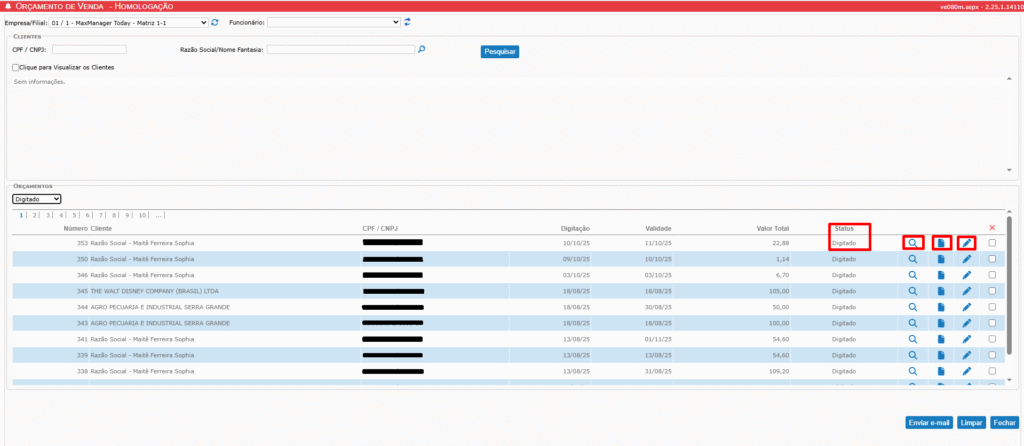
Task: Refresh the Empresa/Filial list
Action: tap(215, 21)
